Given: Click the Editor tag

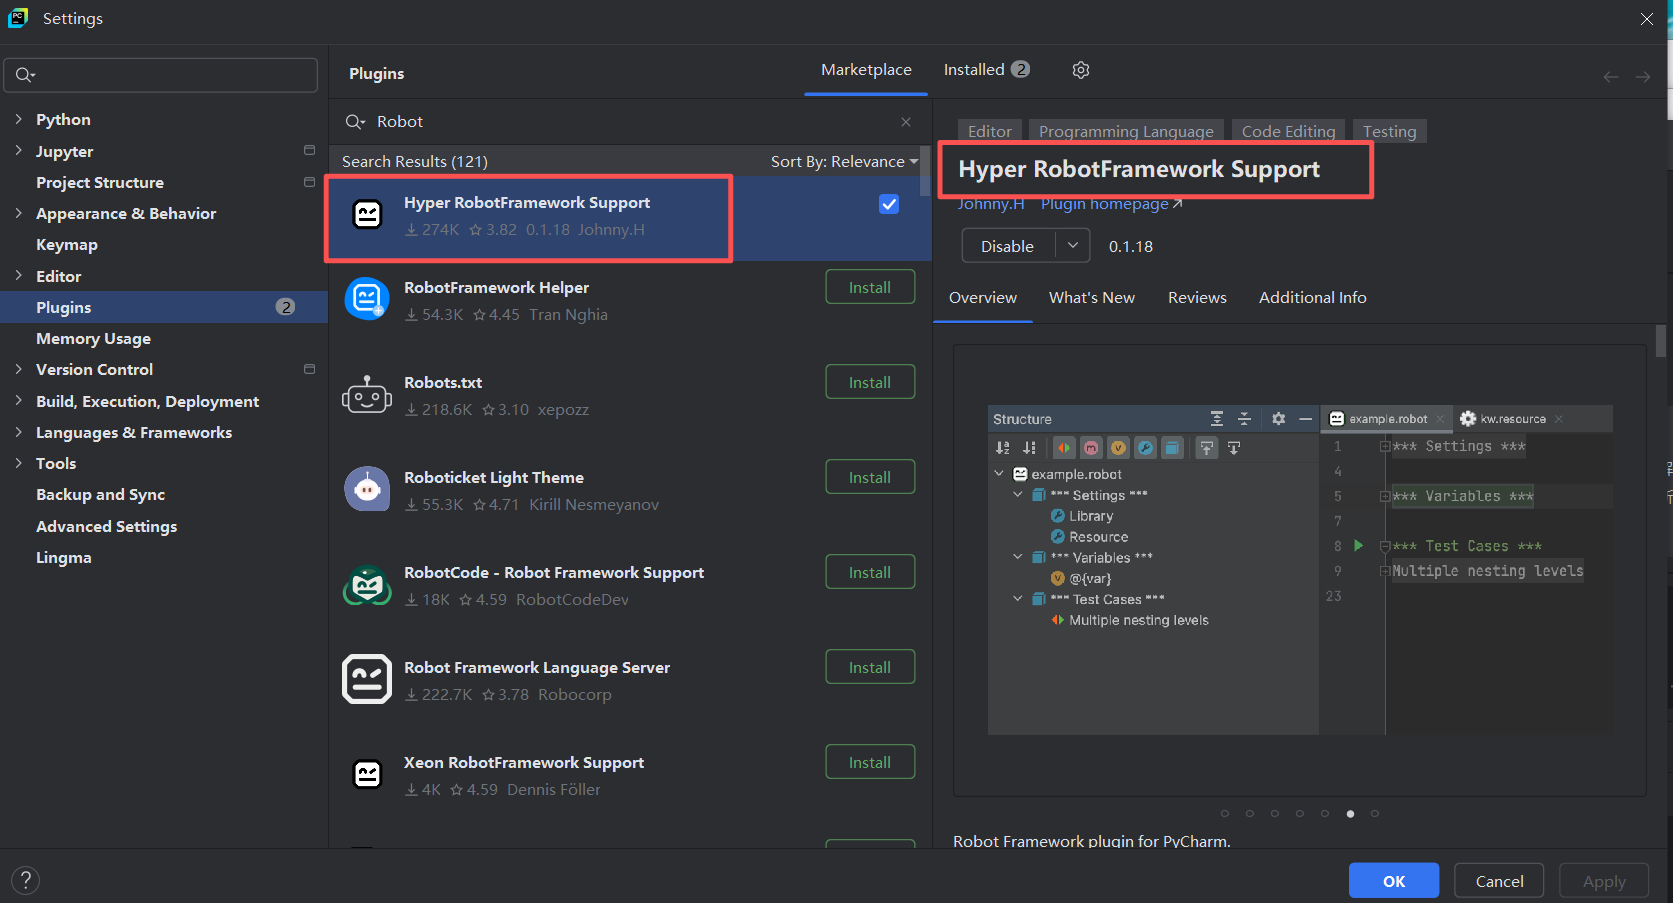Looking at the screenshot, I should [990, 131].
